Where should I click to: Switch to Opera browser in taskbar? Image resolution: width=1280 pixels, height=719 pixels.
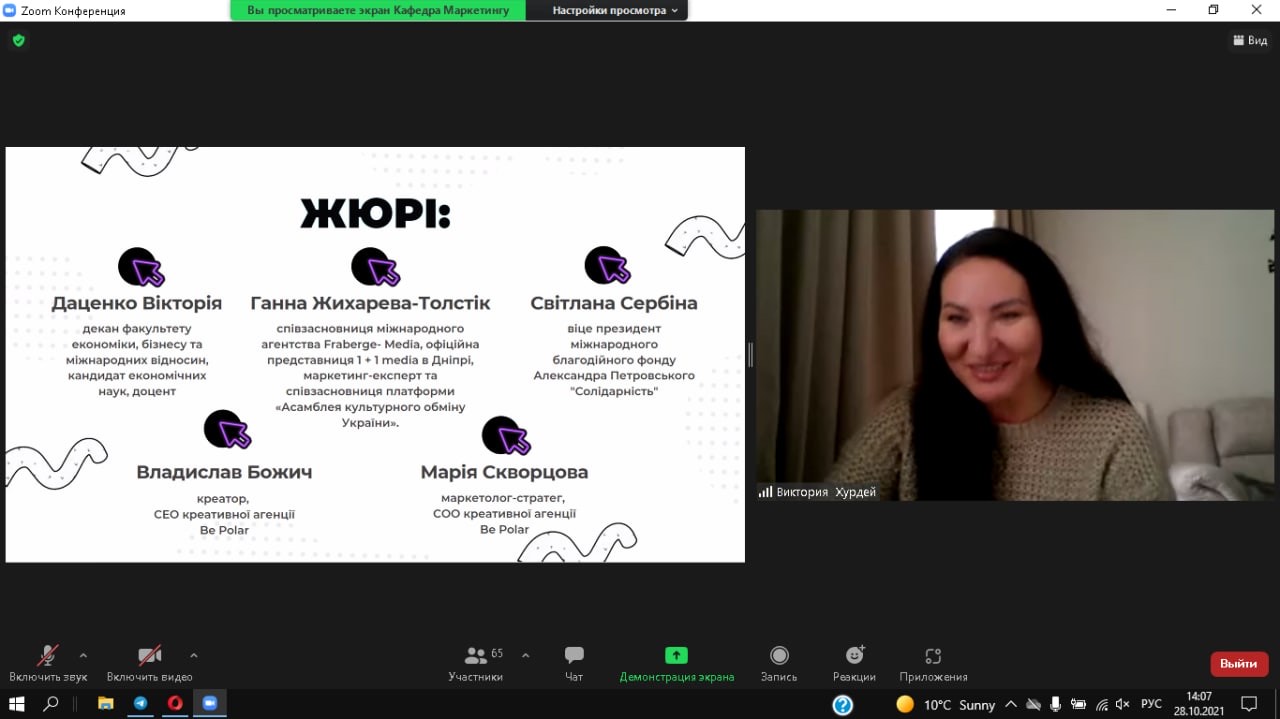tap(175, 704)
